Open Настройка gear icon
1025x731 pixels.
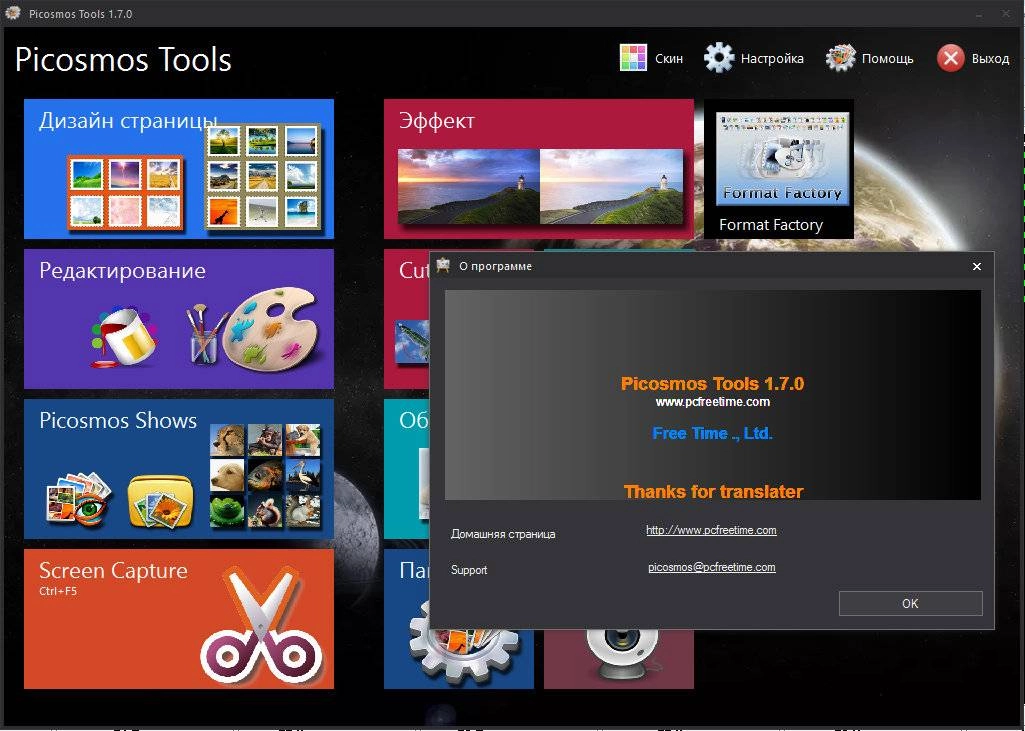tap(719, 58)
